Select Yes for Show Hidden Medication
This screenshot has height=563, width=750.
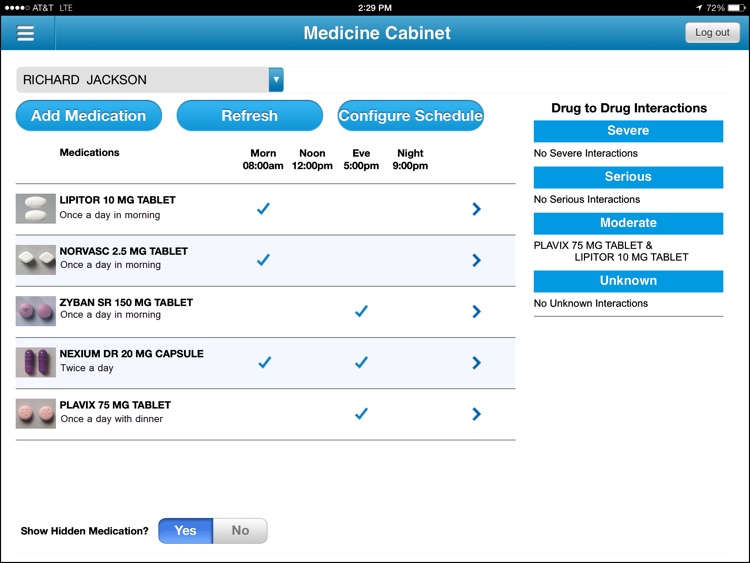click(x=186, y=531)
